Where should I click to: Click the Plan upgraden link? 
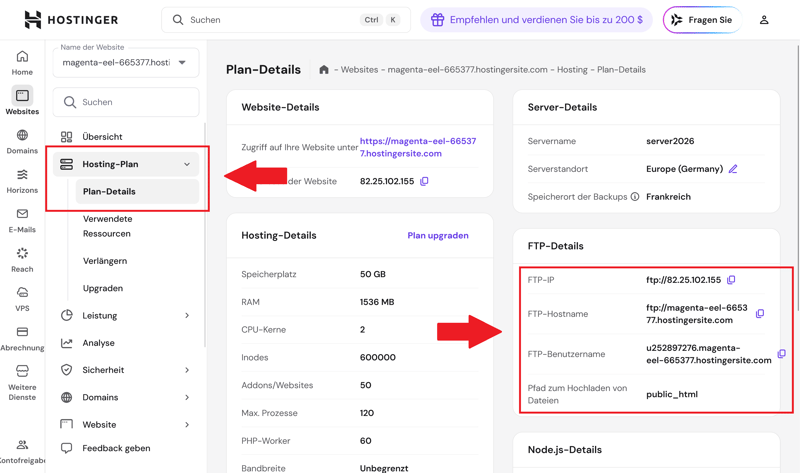pyautogui.click(x=437, y=236)
